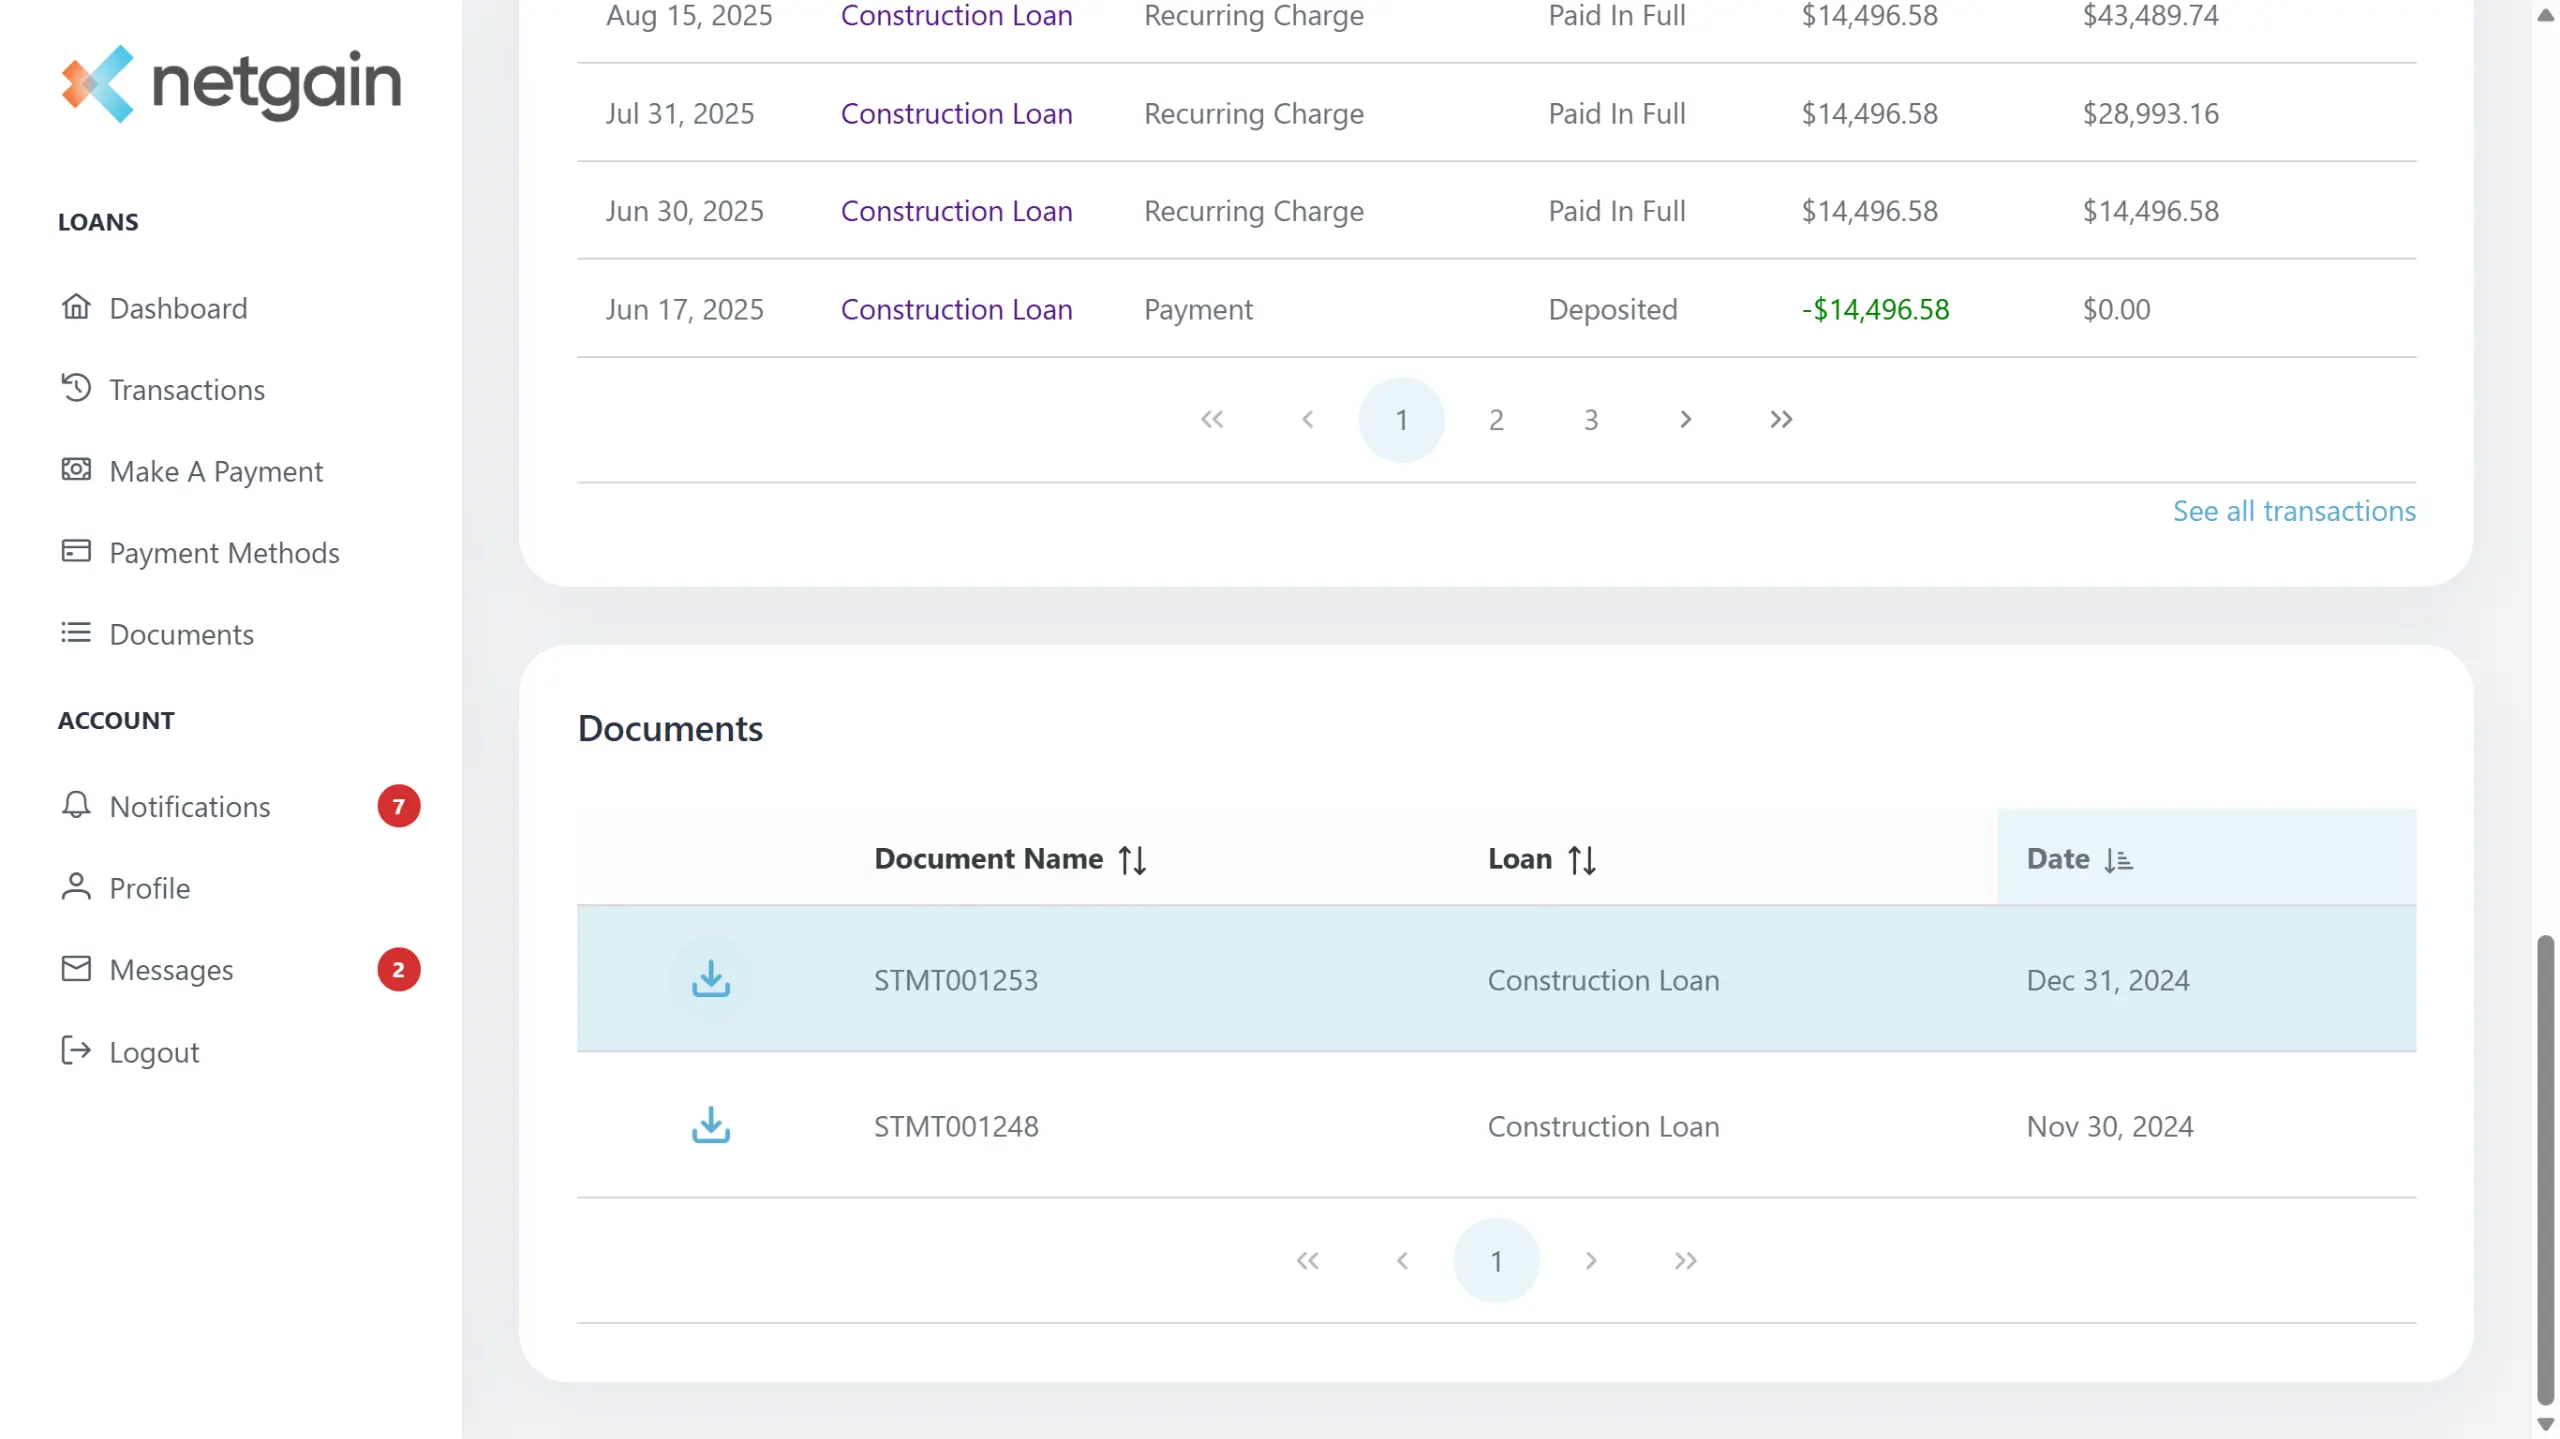Click the Notifications bell icon
Viewport: 2560px width, 1439px height.
click(x=76, y=805)
